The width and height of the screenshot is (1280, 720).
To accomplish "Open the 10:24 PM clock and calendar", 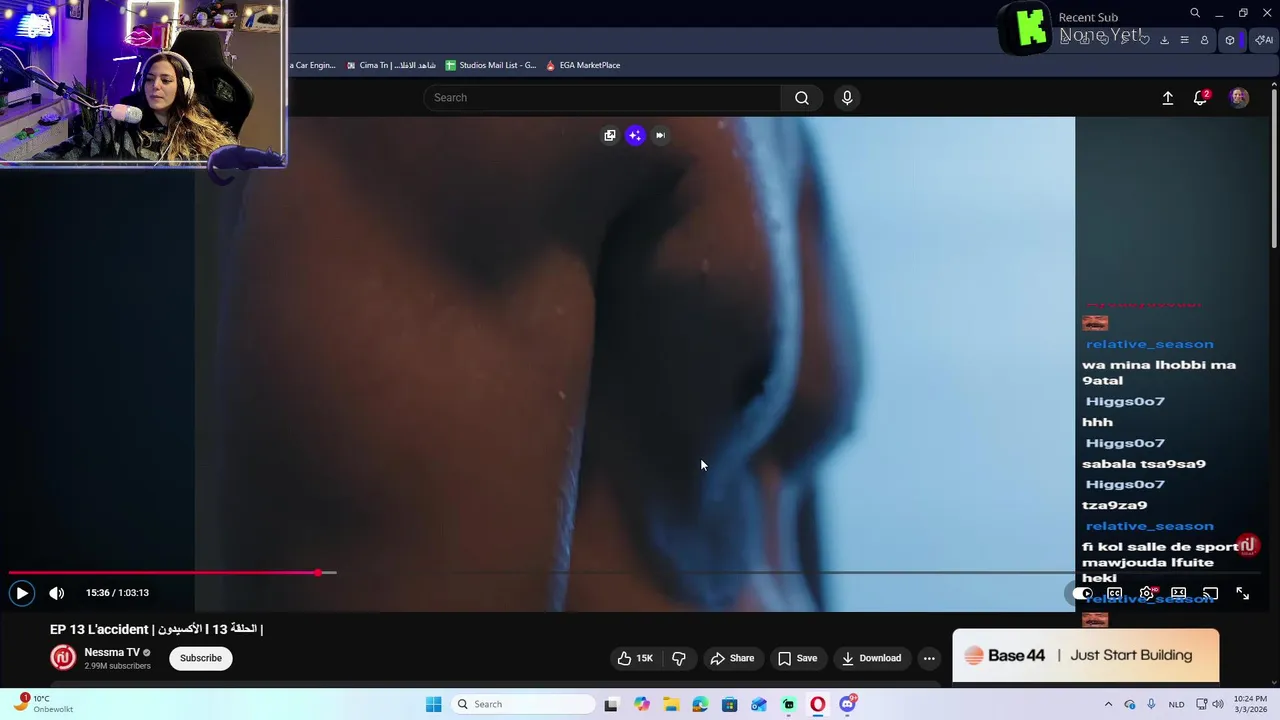I will [x=1250, y=704].
